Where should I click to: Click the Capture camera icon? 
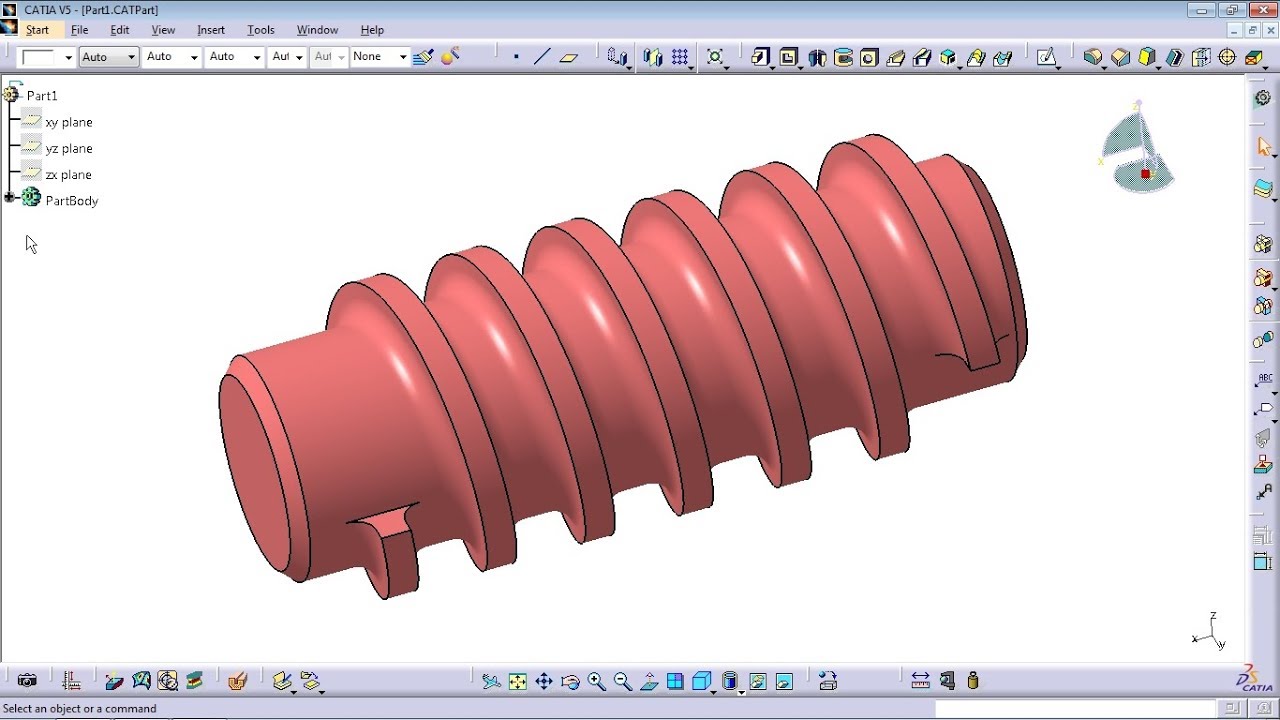(27, 681)
